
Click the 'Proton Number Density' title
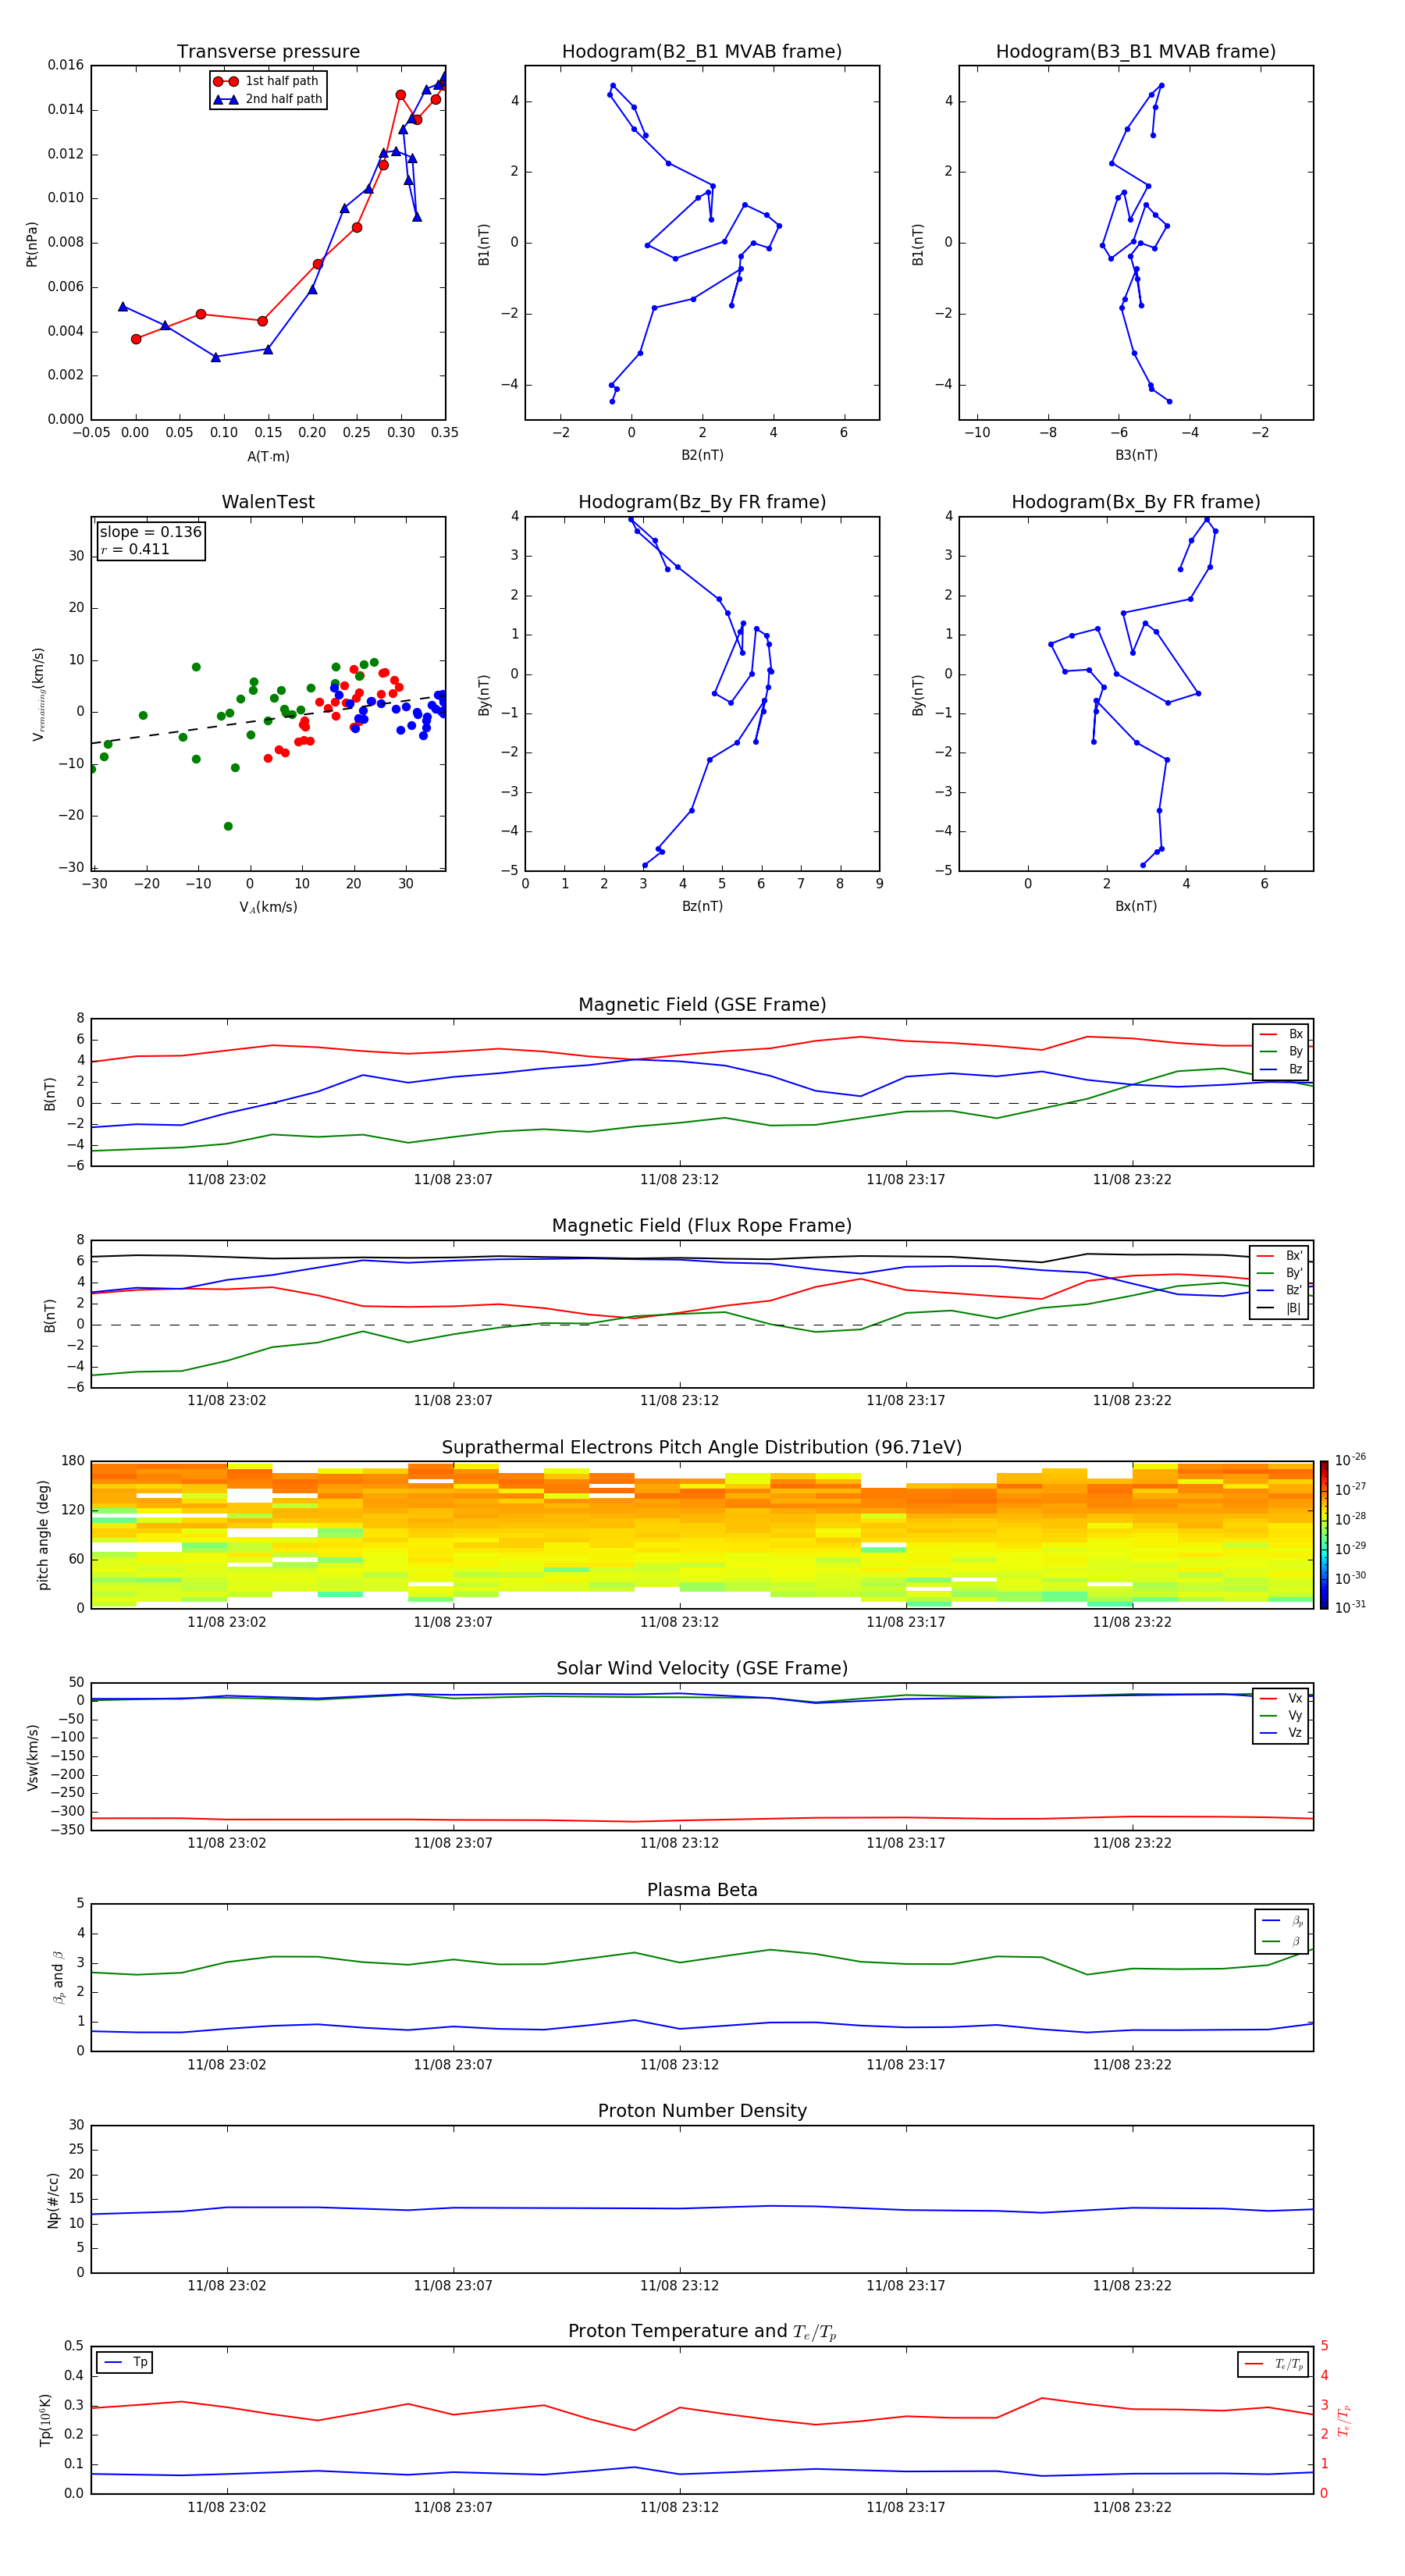(702, 2111)
